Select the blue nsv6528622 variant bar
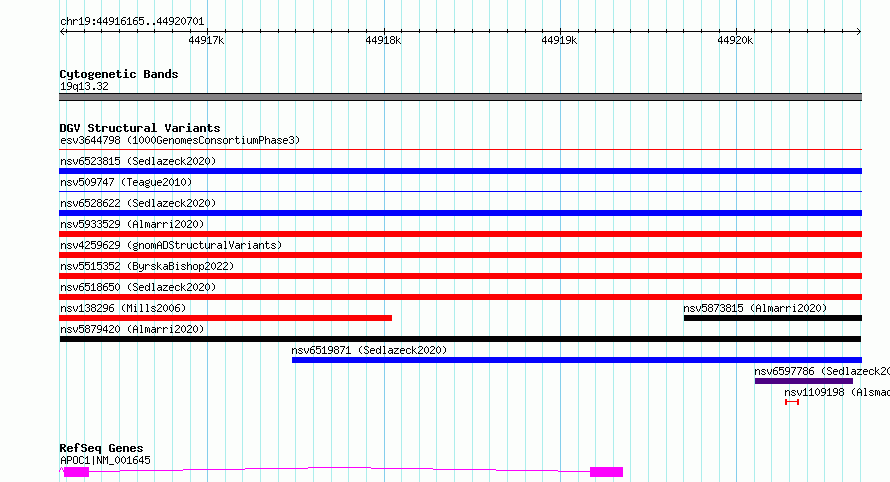Screen dimensions: 890x482 [x=460, y=213]
